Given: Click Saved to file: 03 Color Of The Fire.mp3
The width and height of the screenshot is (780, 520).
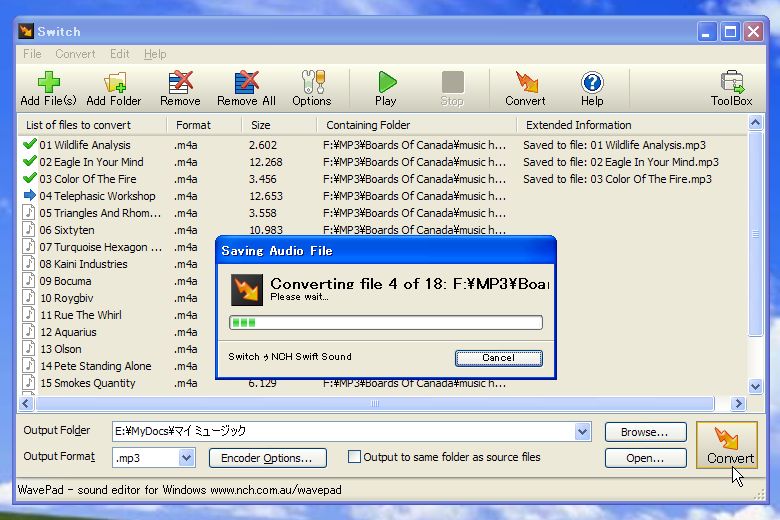Looking at the screenshot, I should coord(617,179).
